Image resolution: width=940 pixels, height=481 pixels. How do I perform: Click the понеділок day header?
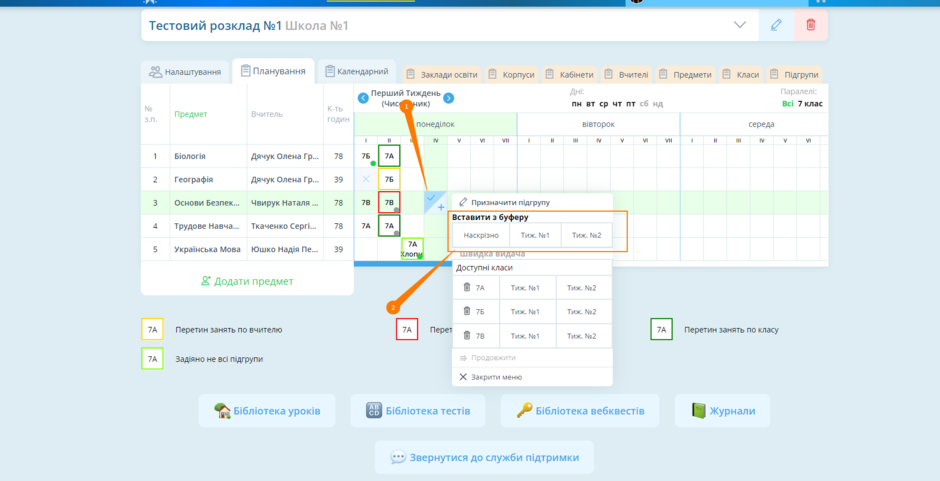(435, 124)
